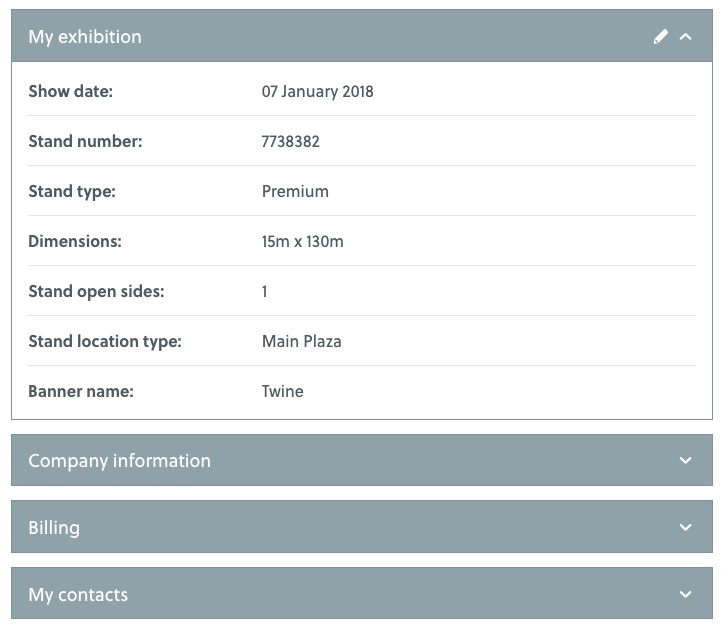Image resolution: width=725 pixels, height=629 pixels.
Task: Open My contacts using its down chevron
Action: 685,594
